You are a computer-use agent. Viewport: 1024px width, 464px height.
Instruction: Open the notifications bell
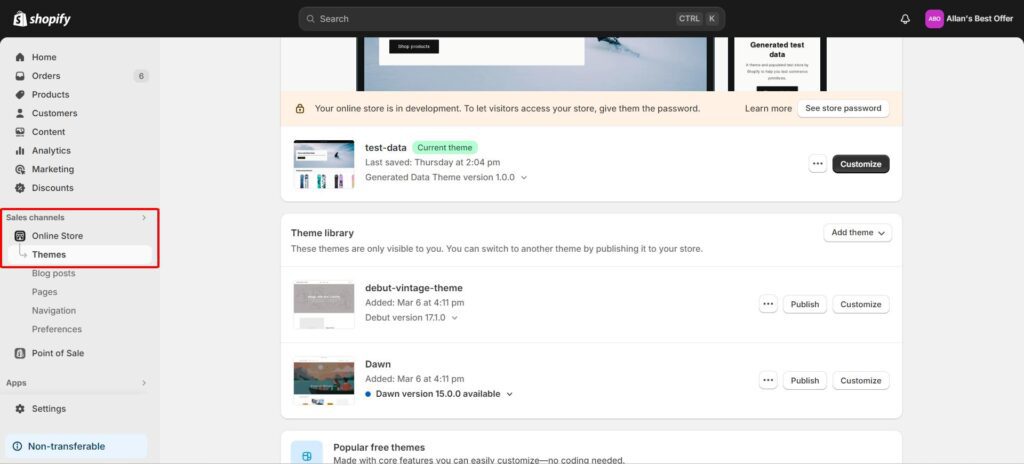click(905, 19)
